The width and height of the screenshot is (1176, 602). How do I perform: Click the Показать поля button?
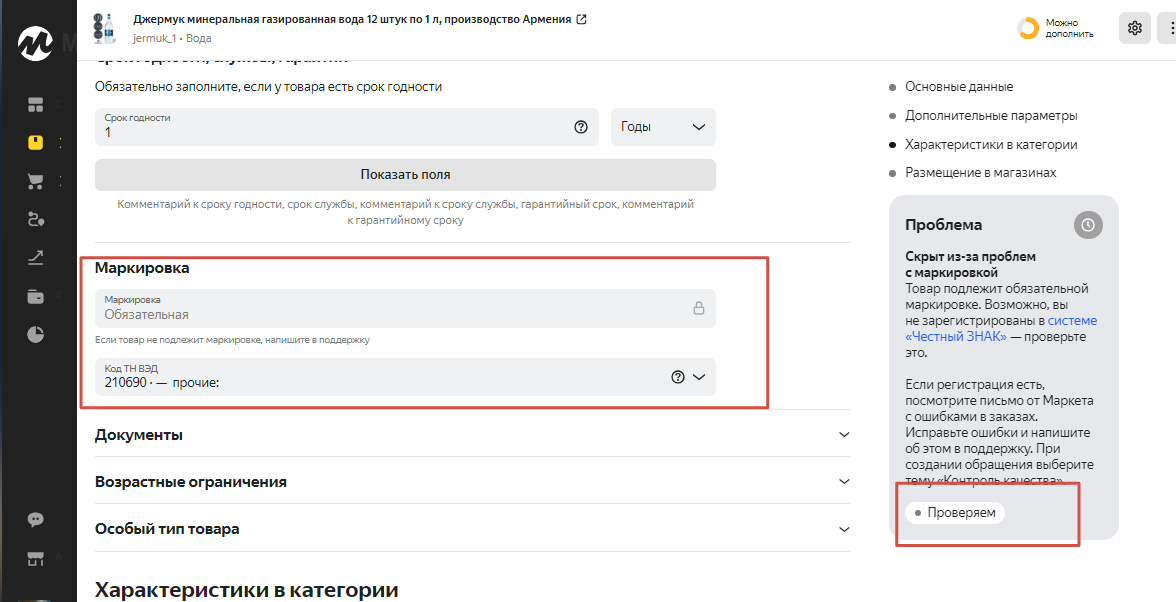[x=405, y=175]
